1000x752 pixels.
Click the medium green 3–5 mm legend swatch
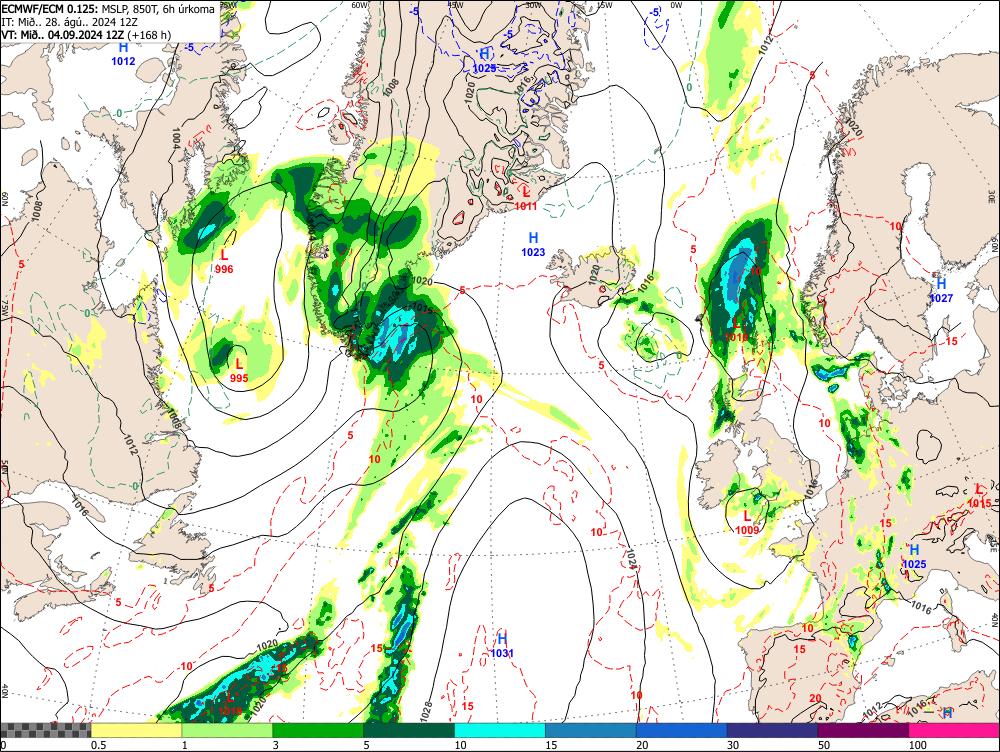318,730
